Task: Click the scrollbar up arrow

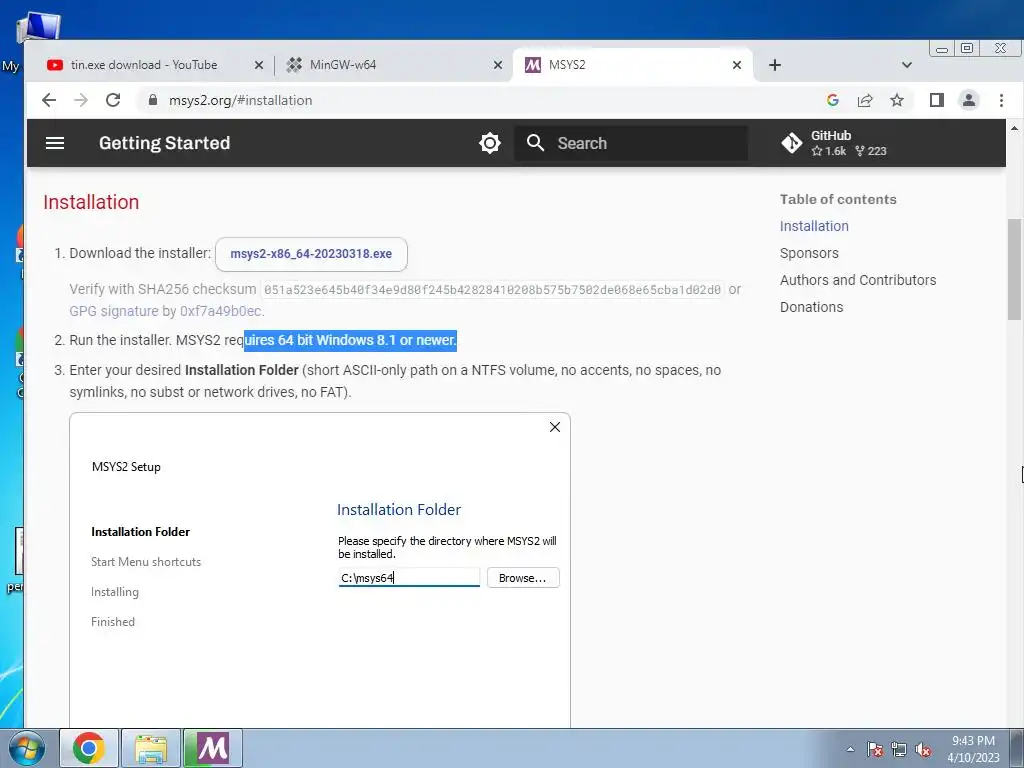Action: coord(1014,128)
